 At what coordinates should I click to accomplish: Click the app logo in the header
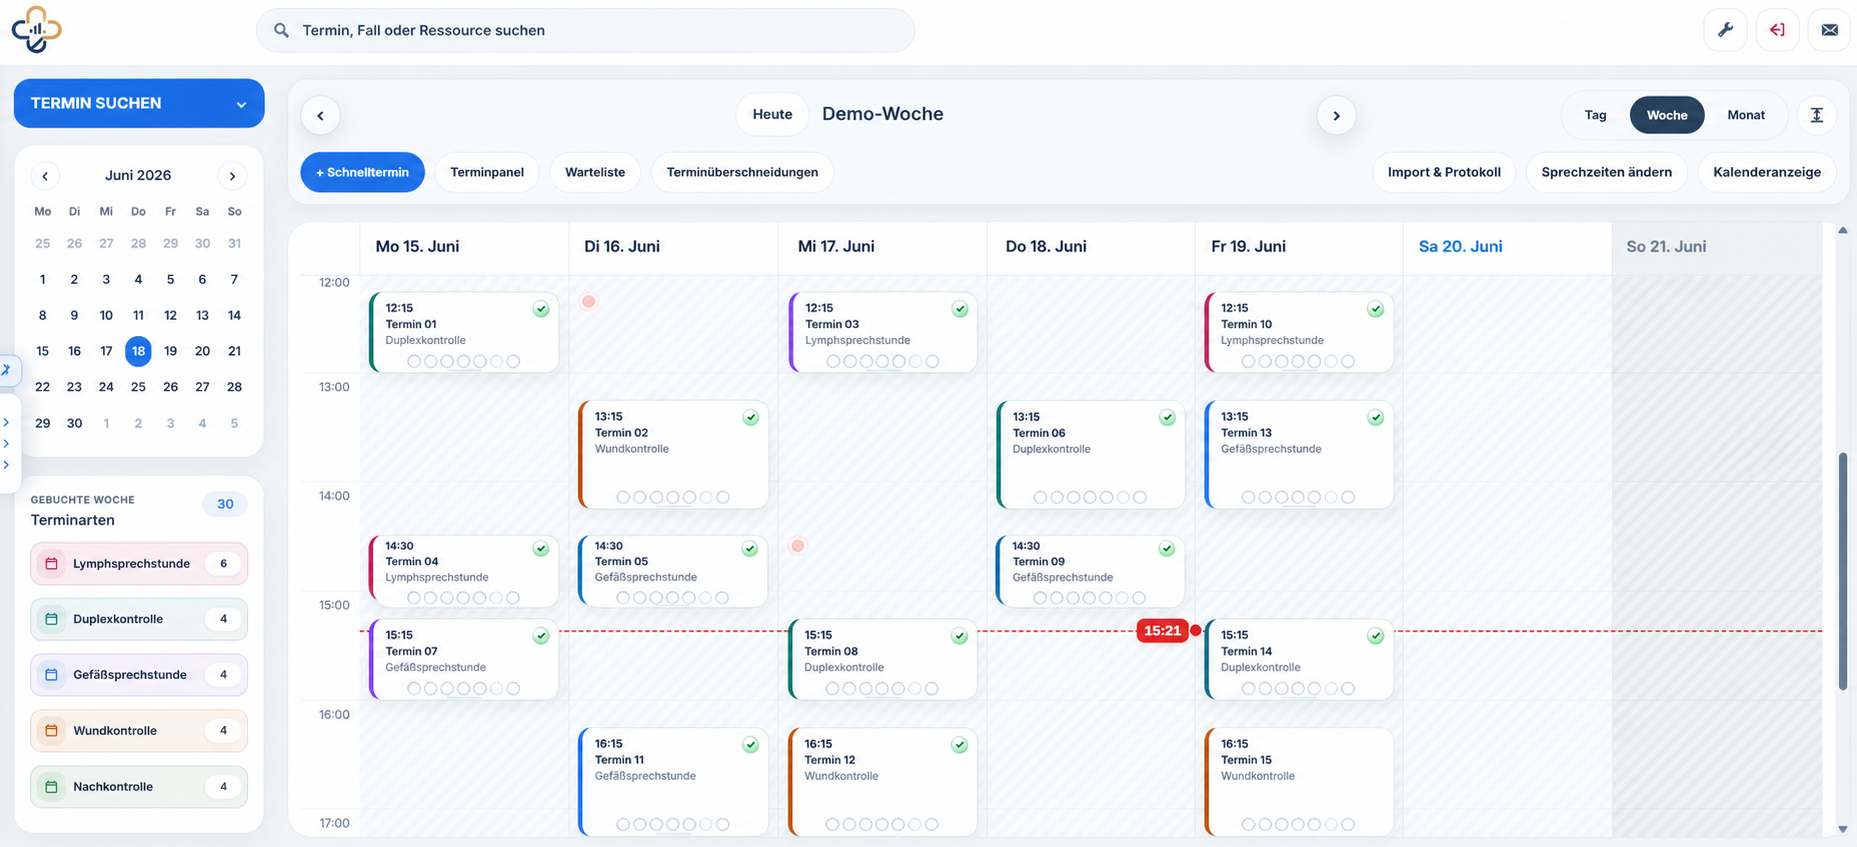click(36, 30)
